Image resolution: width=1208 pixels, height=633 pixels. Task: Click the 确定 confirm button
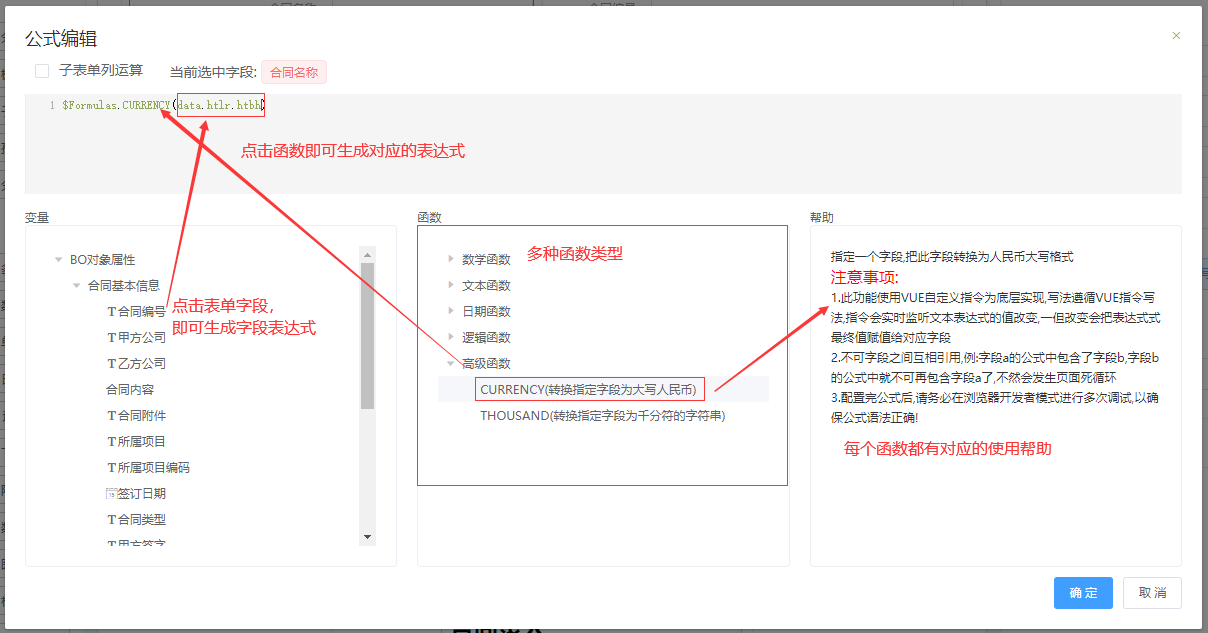tap(1083, 593)
